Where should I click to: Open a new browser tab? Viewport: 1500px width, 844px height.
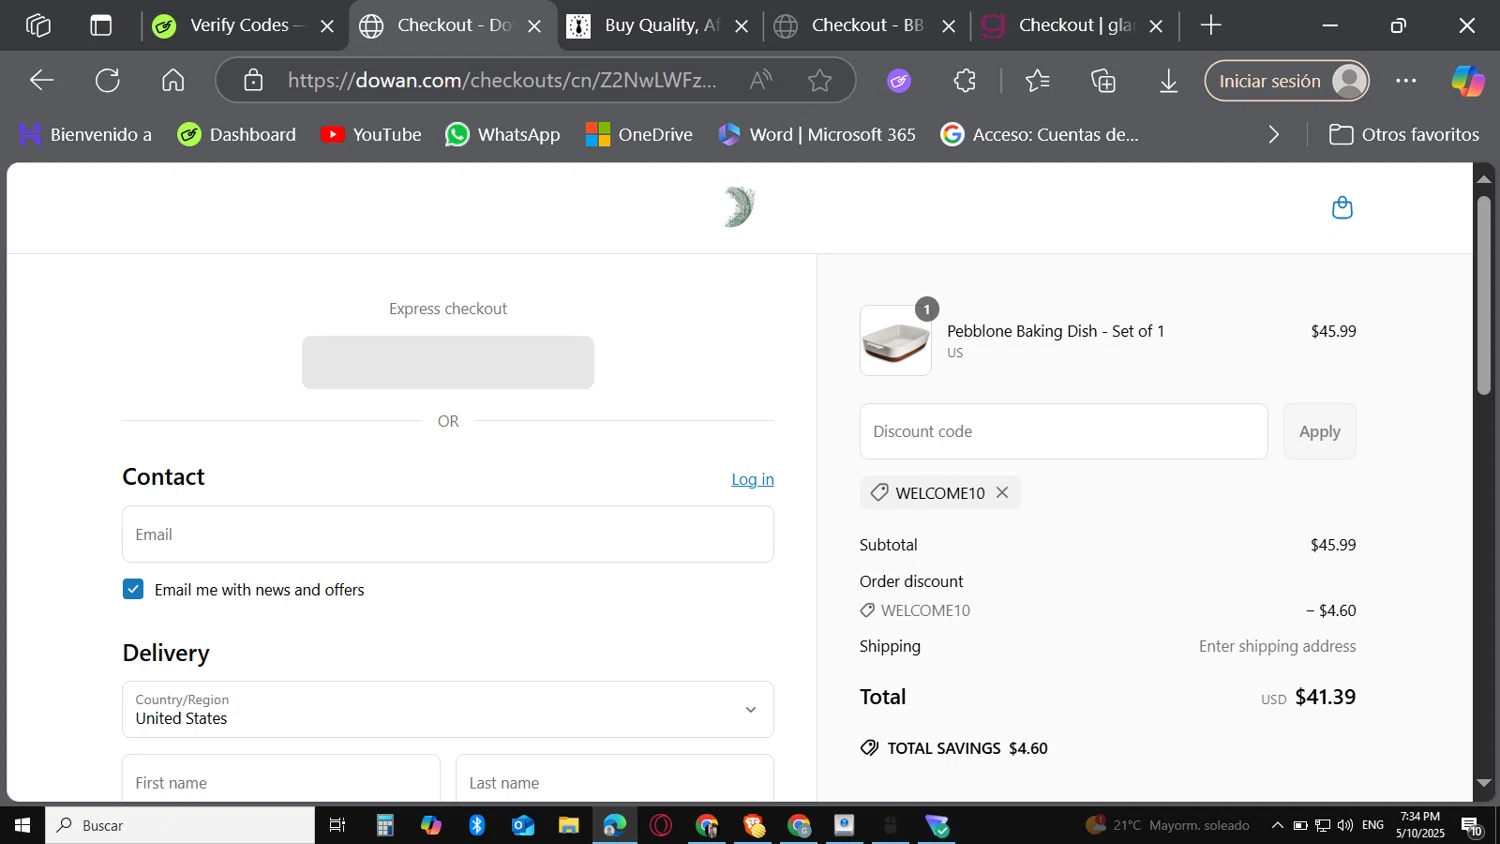point(1211,26)
